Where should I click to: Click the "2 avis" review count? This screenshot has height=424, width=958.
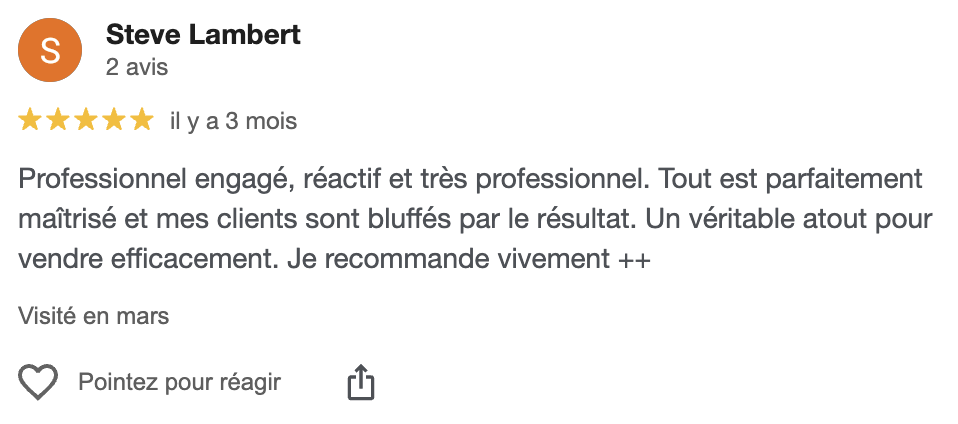[x=137, y=67]
